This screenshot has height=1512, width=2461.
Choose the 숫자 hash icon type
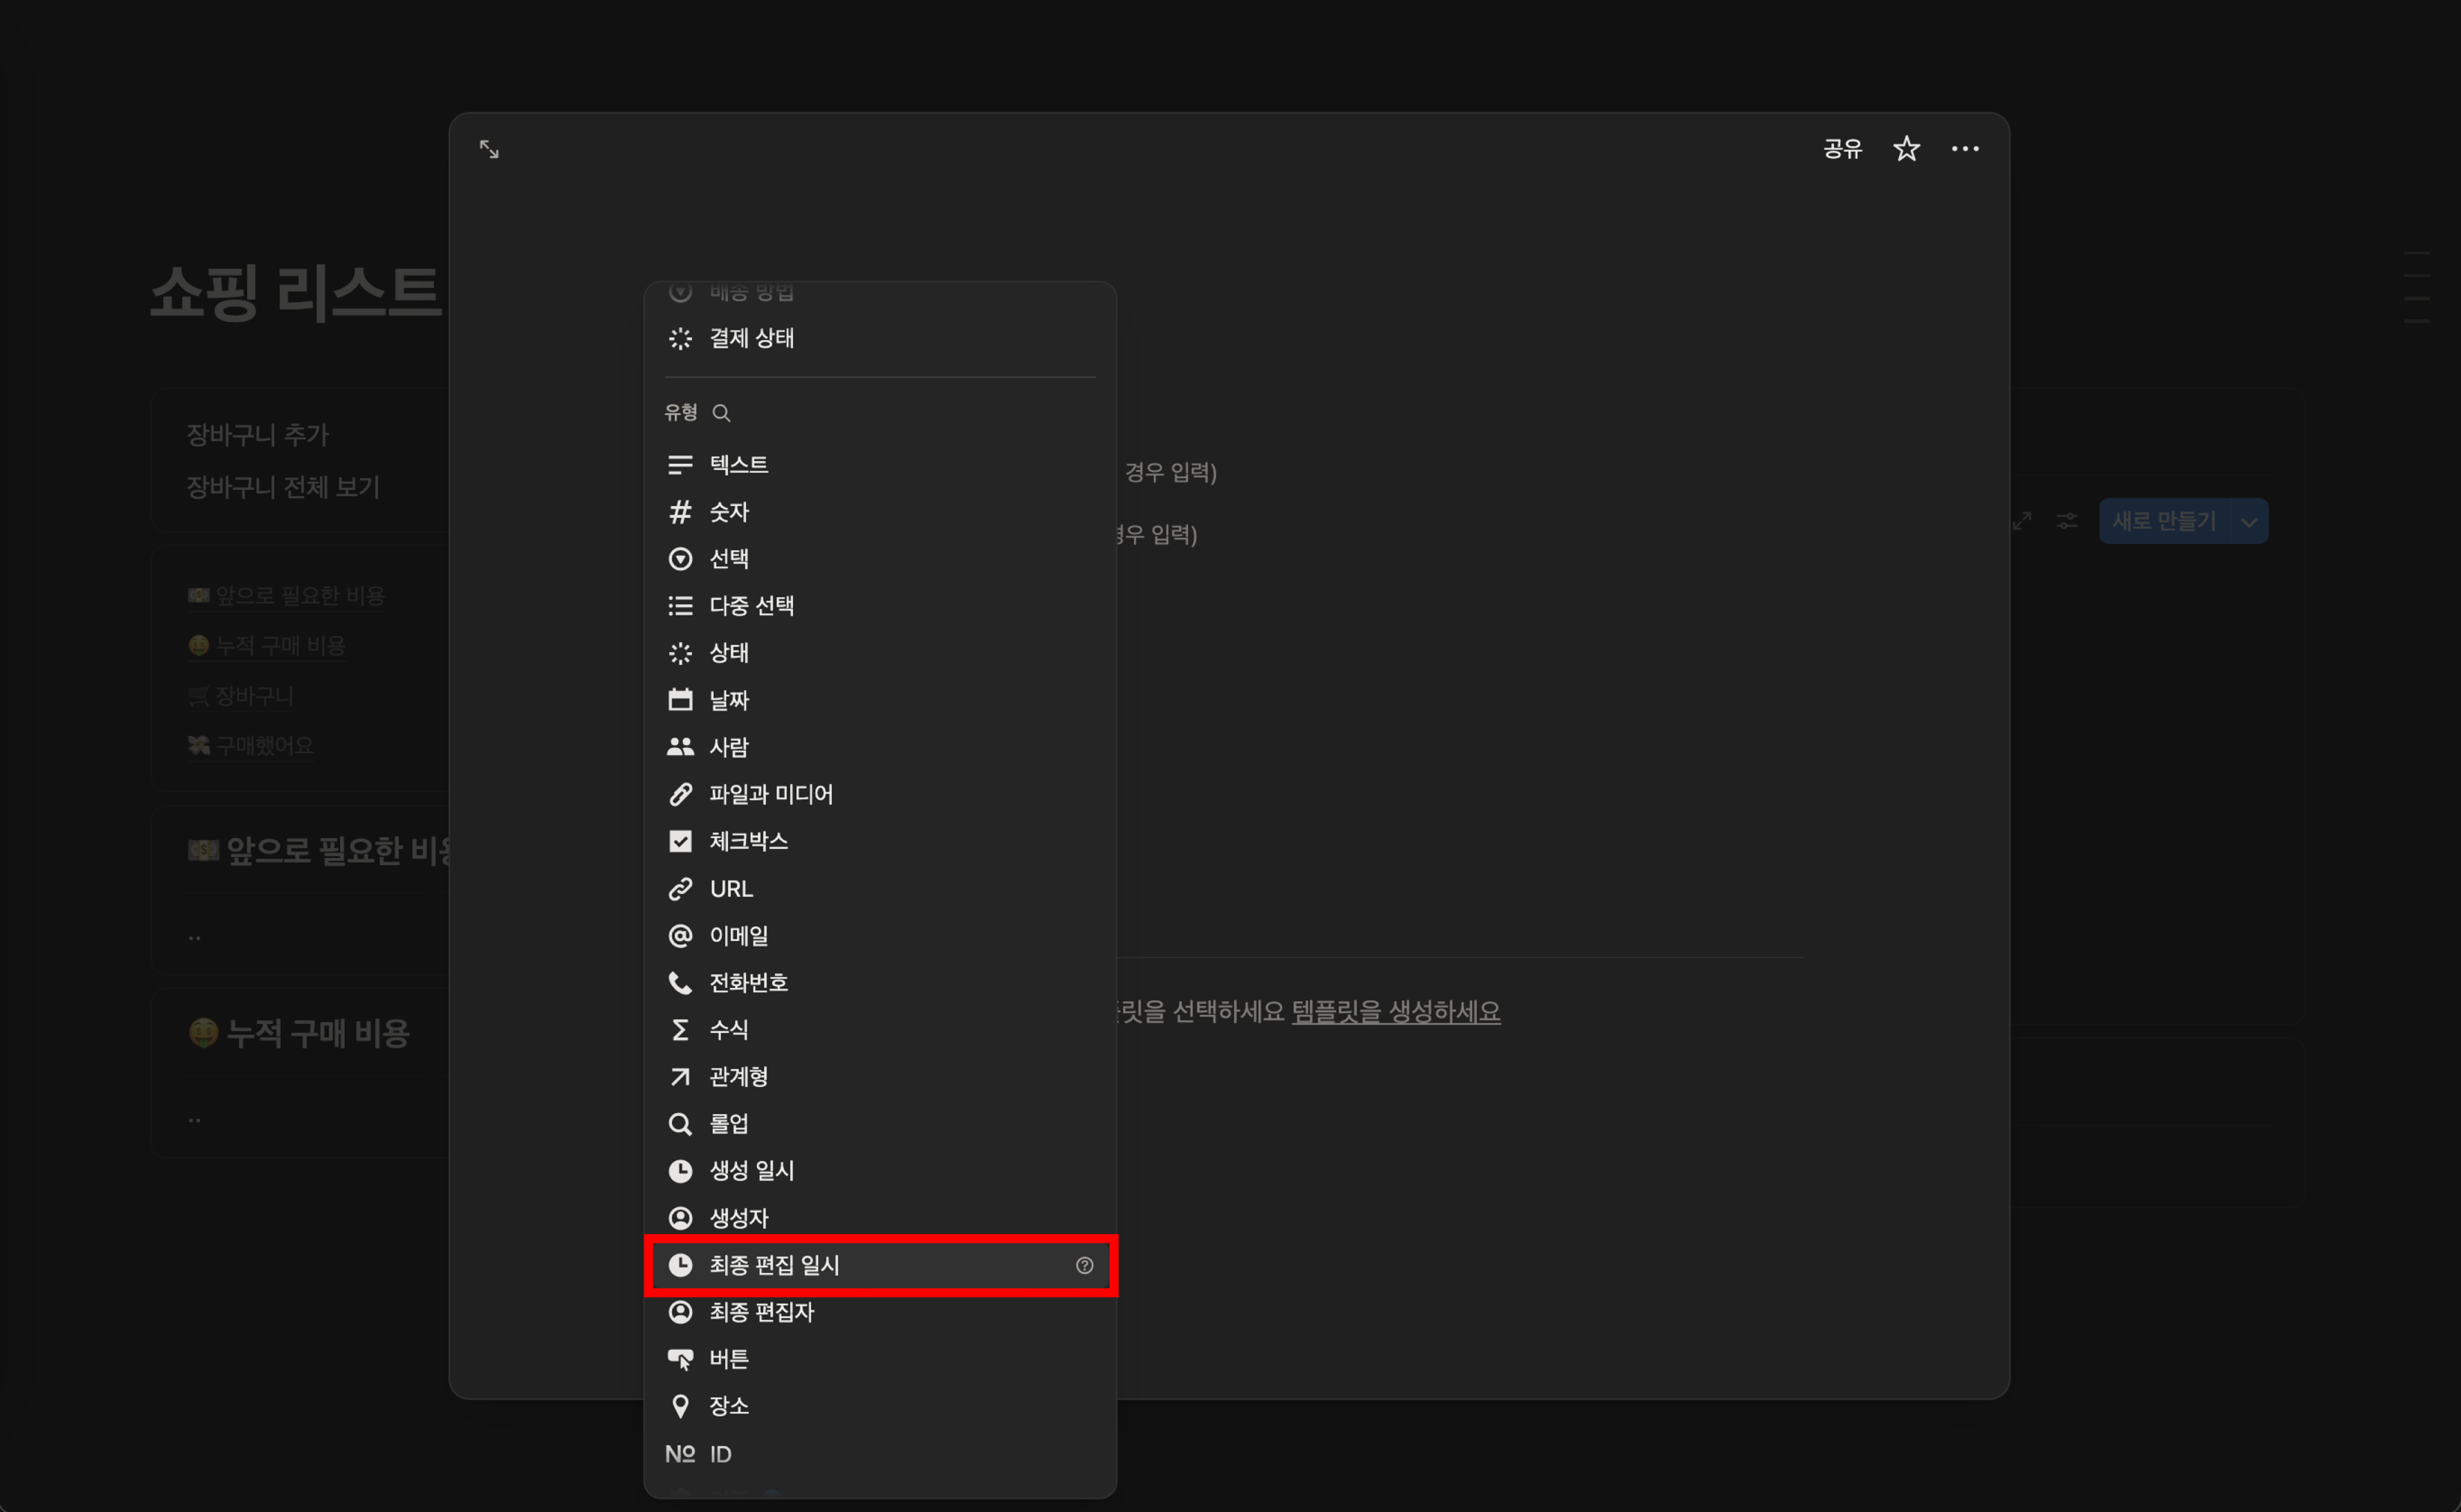pos(728,512)
